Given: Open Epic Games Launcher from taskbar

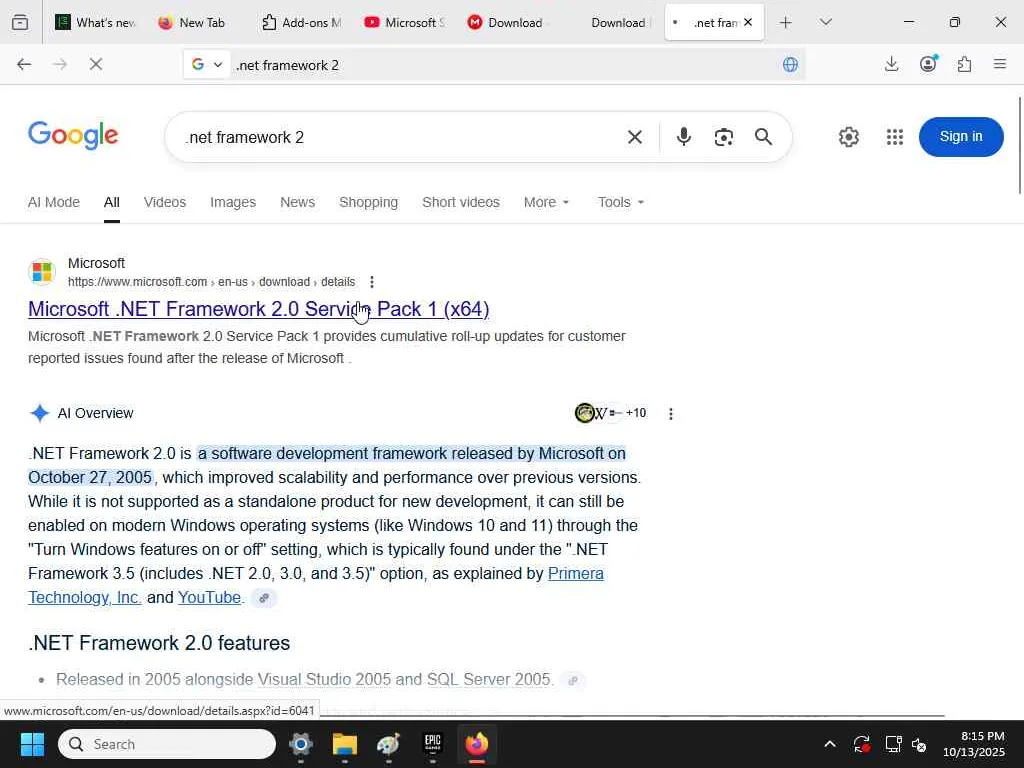Looking at the screenshot, I should click(432, 744).
